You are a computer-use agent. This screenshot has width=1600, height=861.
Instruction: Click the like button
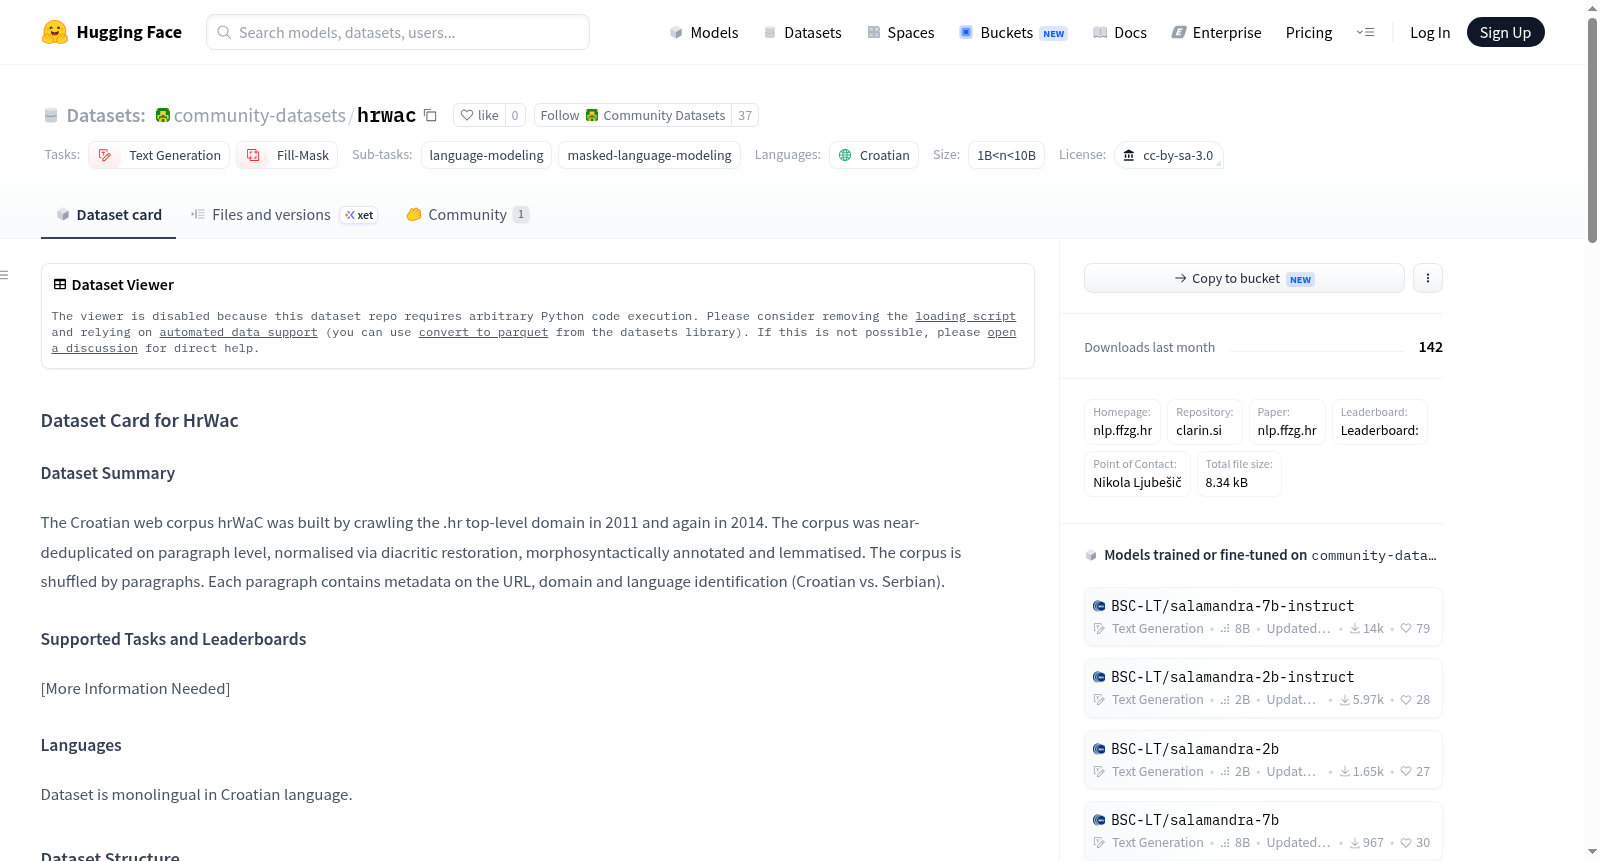(479, 115)
